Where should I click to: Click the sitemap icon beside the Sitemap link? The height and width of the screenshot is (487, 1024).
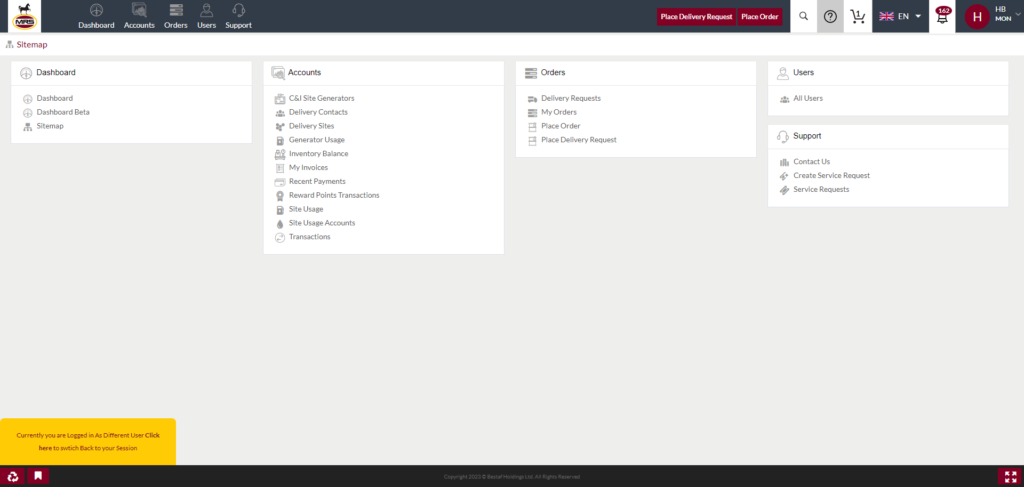[x=27, y=127]
